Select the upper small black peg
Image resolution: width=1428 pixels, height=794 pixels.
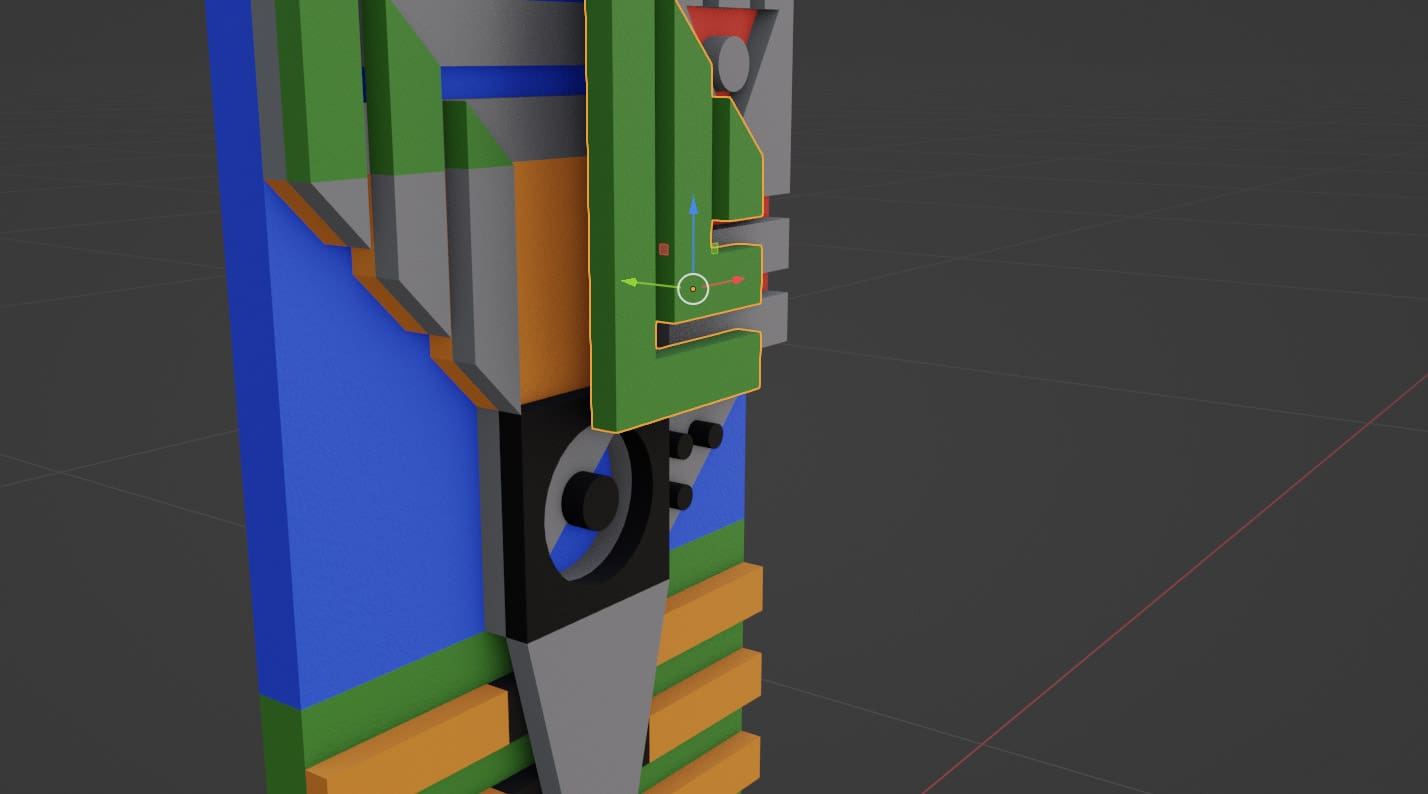click(706, 435)
